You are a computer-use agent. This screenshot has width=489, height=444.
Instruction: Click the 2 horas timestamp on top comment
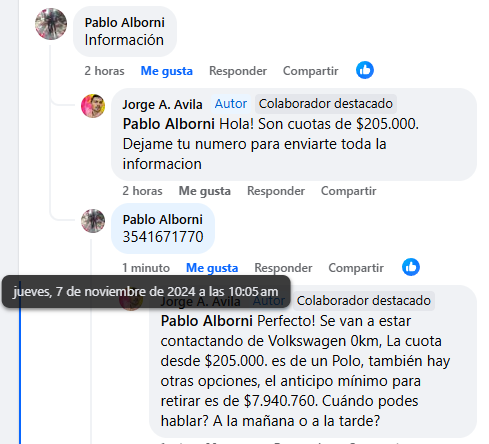pos(104,71)
